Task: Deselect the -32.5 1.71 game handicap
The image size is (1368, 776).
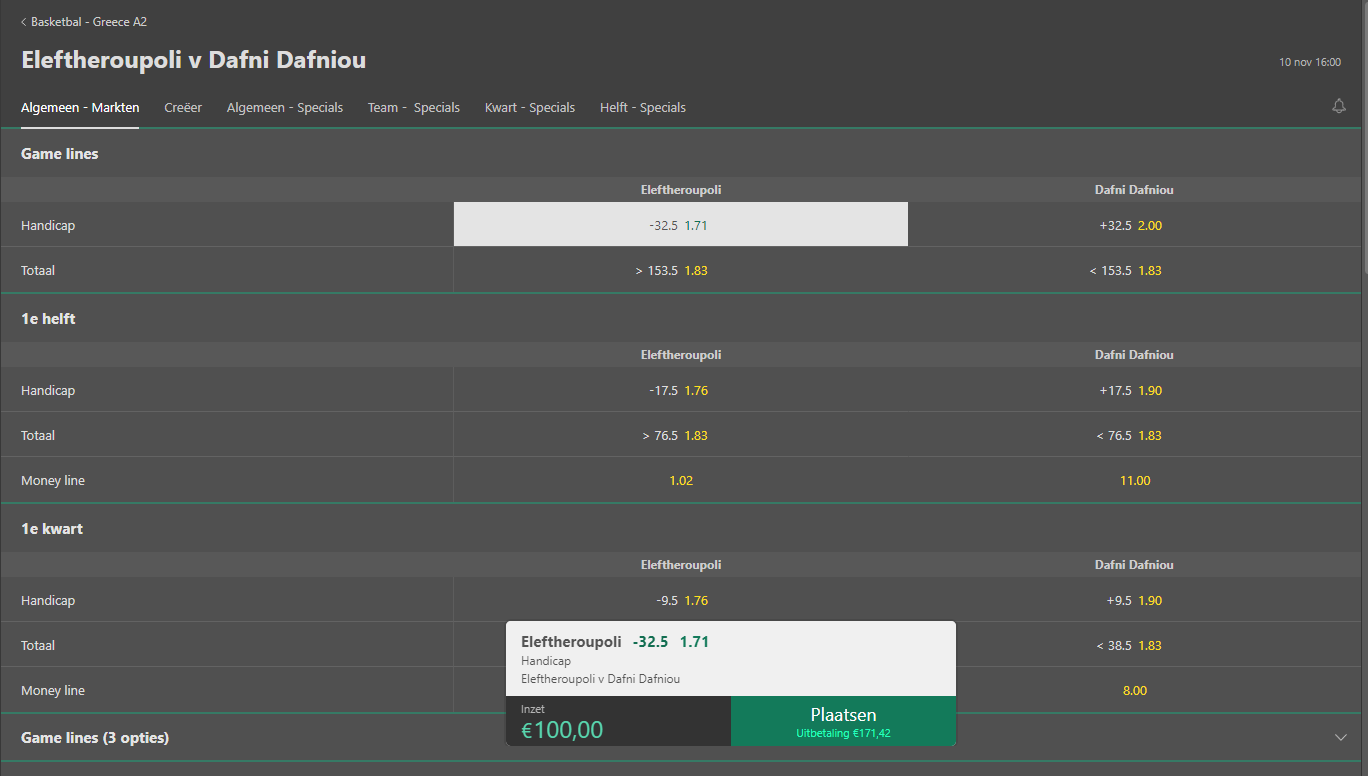Action: point(681,225)
